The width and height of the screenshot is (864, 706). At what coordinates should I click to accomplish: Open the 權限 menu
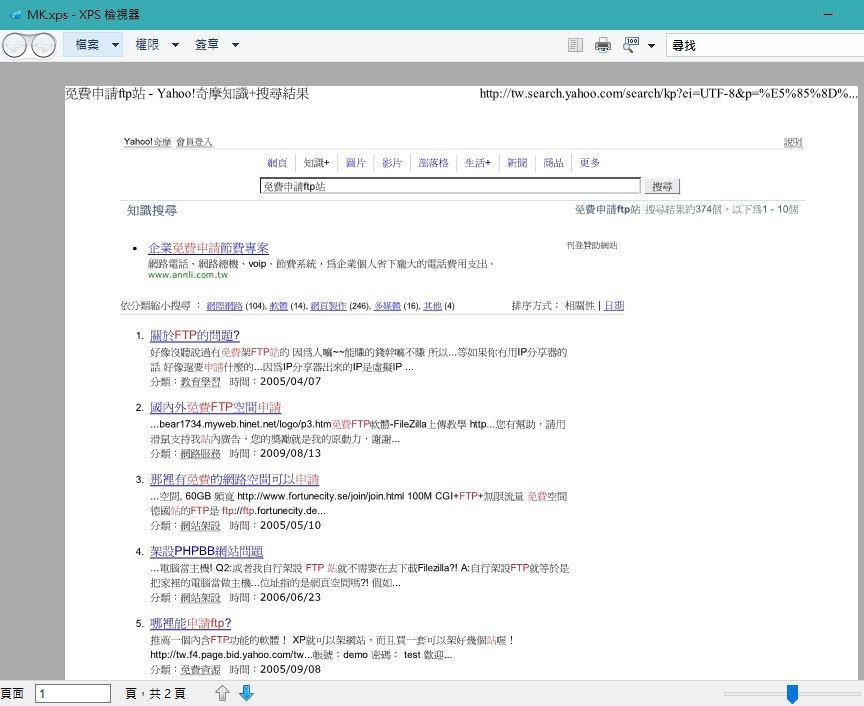pos(147,45)
